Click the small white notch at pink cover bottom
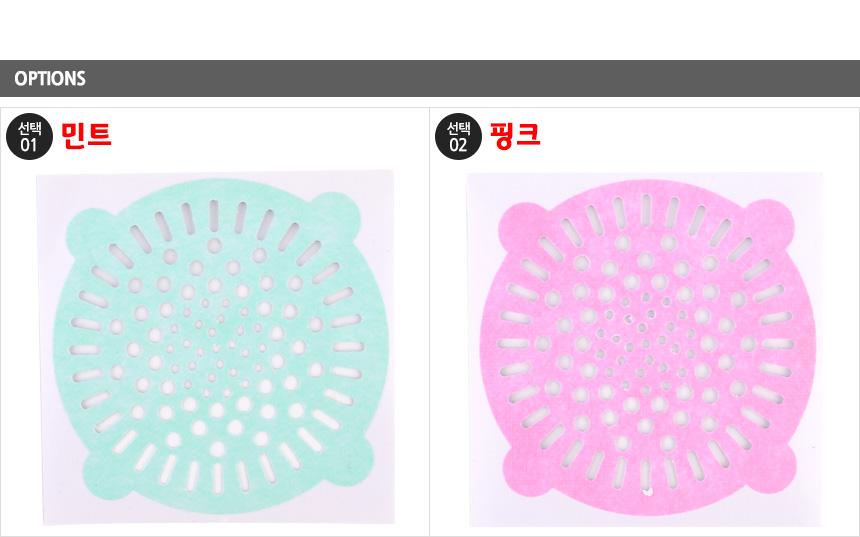 (647, 491)
